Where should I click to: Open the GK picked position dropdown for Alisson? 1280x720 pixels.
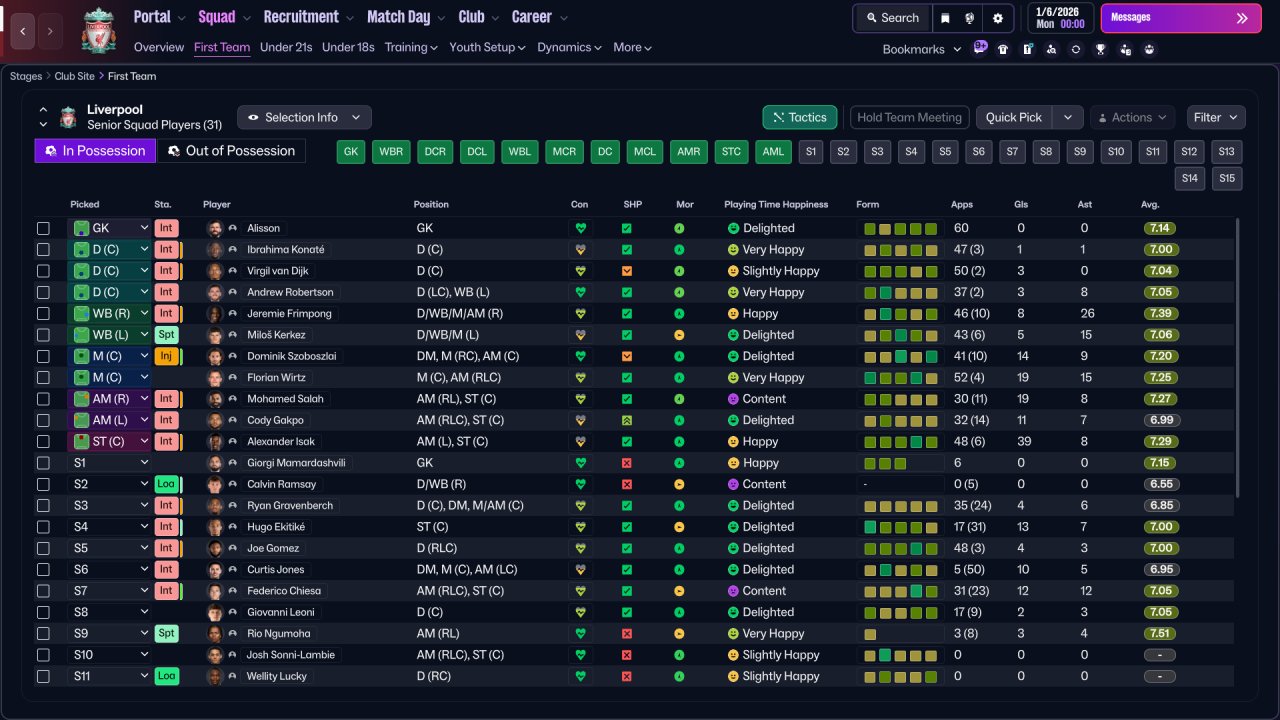point(110,228)
